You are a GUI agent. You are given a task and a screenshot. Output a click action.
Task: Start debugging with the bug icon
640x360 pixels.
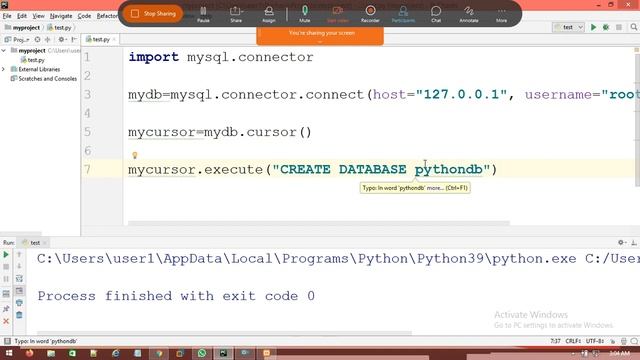tap(606, 27)
